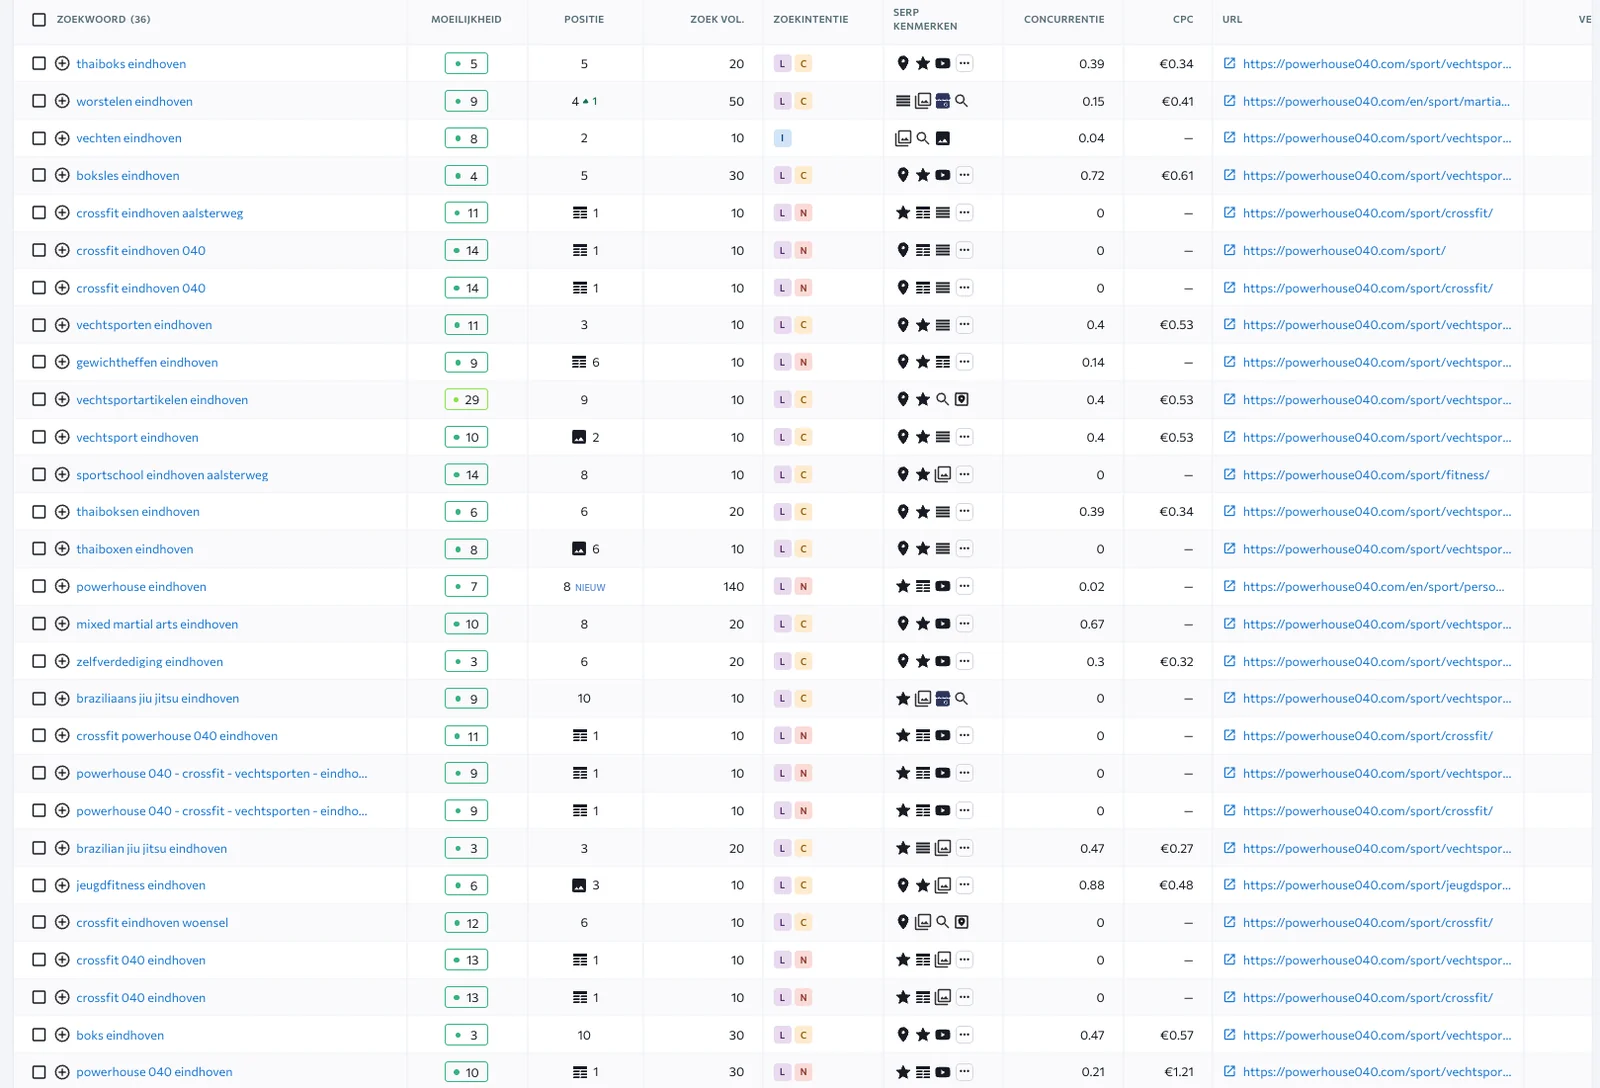Viewport: 1600px width, 1088px height.
Task: Click last SERP icon in vechtsportartikelen eindhoven row
Action: (x=961, y=399)
